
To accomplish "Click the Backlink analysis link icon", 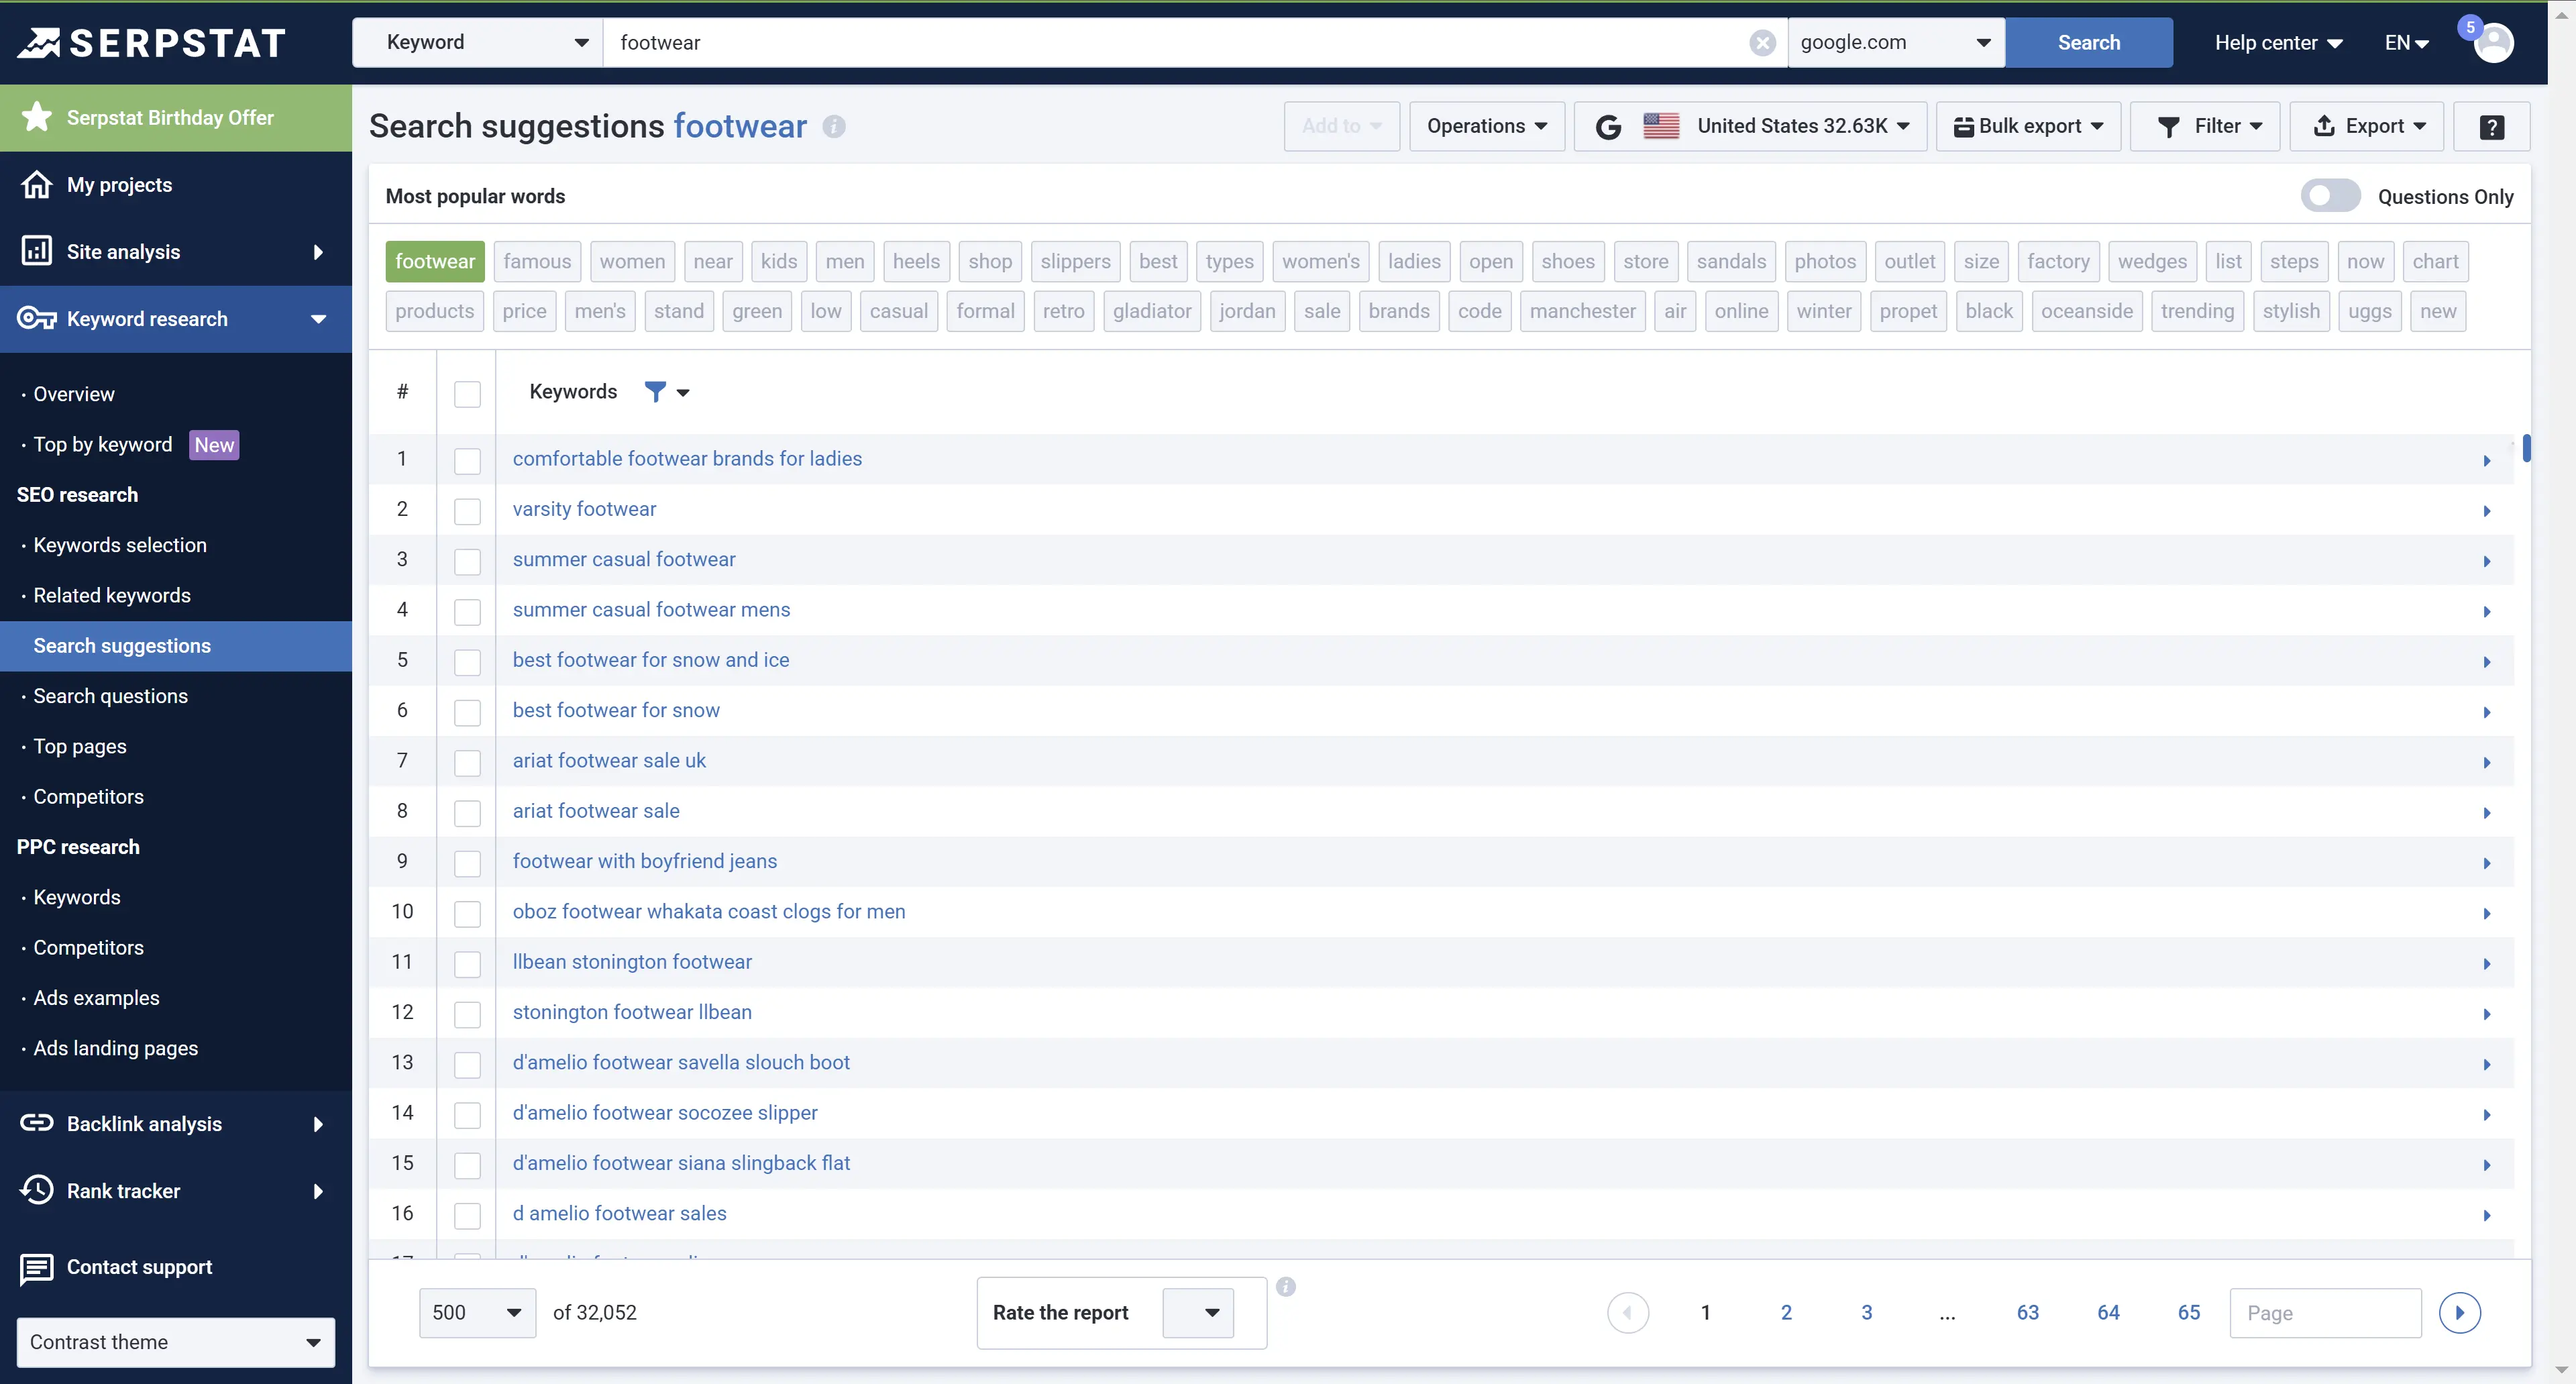I will pos(37,1123).
